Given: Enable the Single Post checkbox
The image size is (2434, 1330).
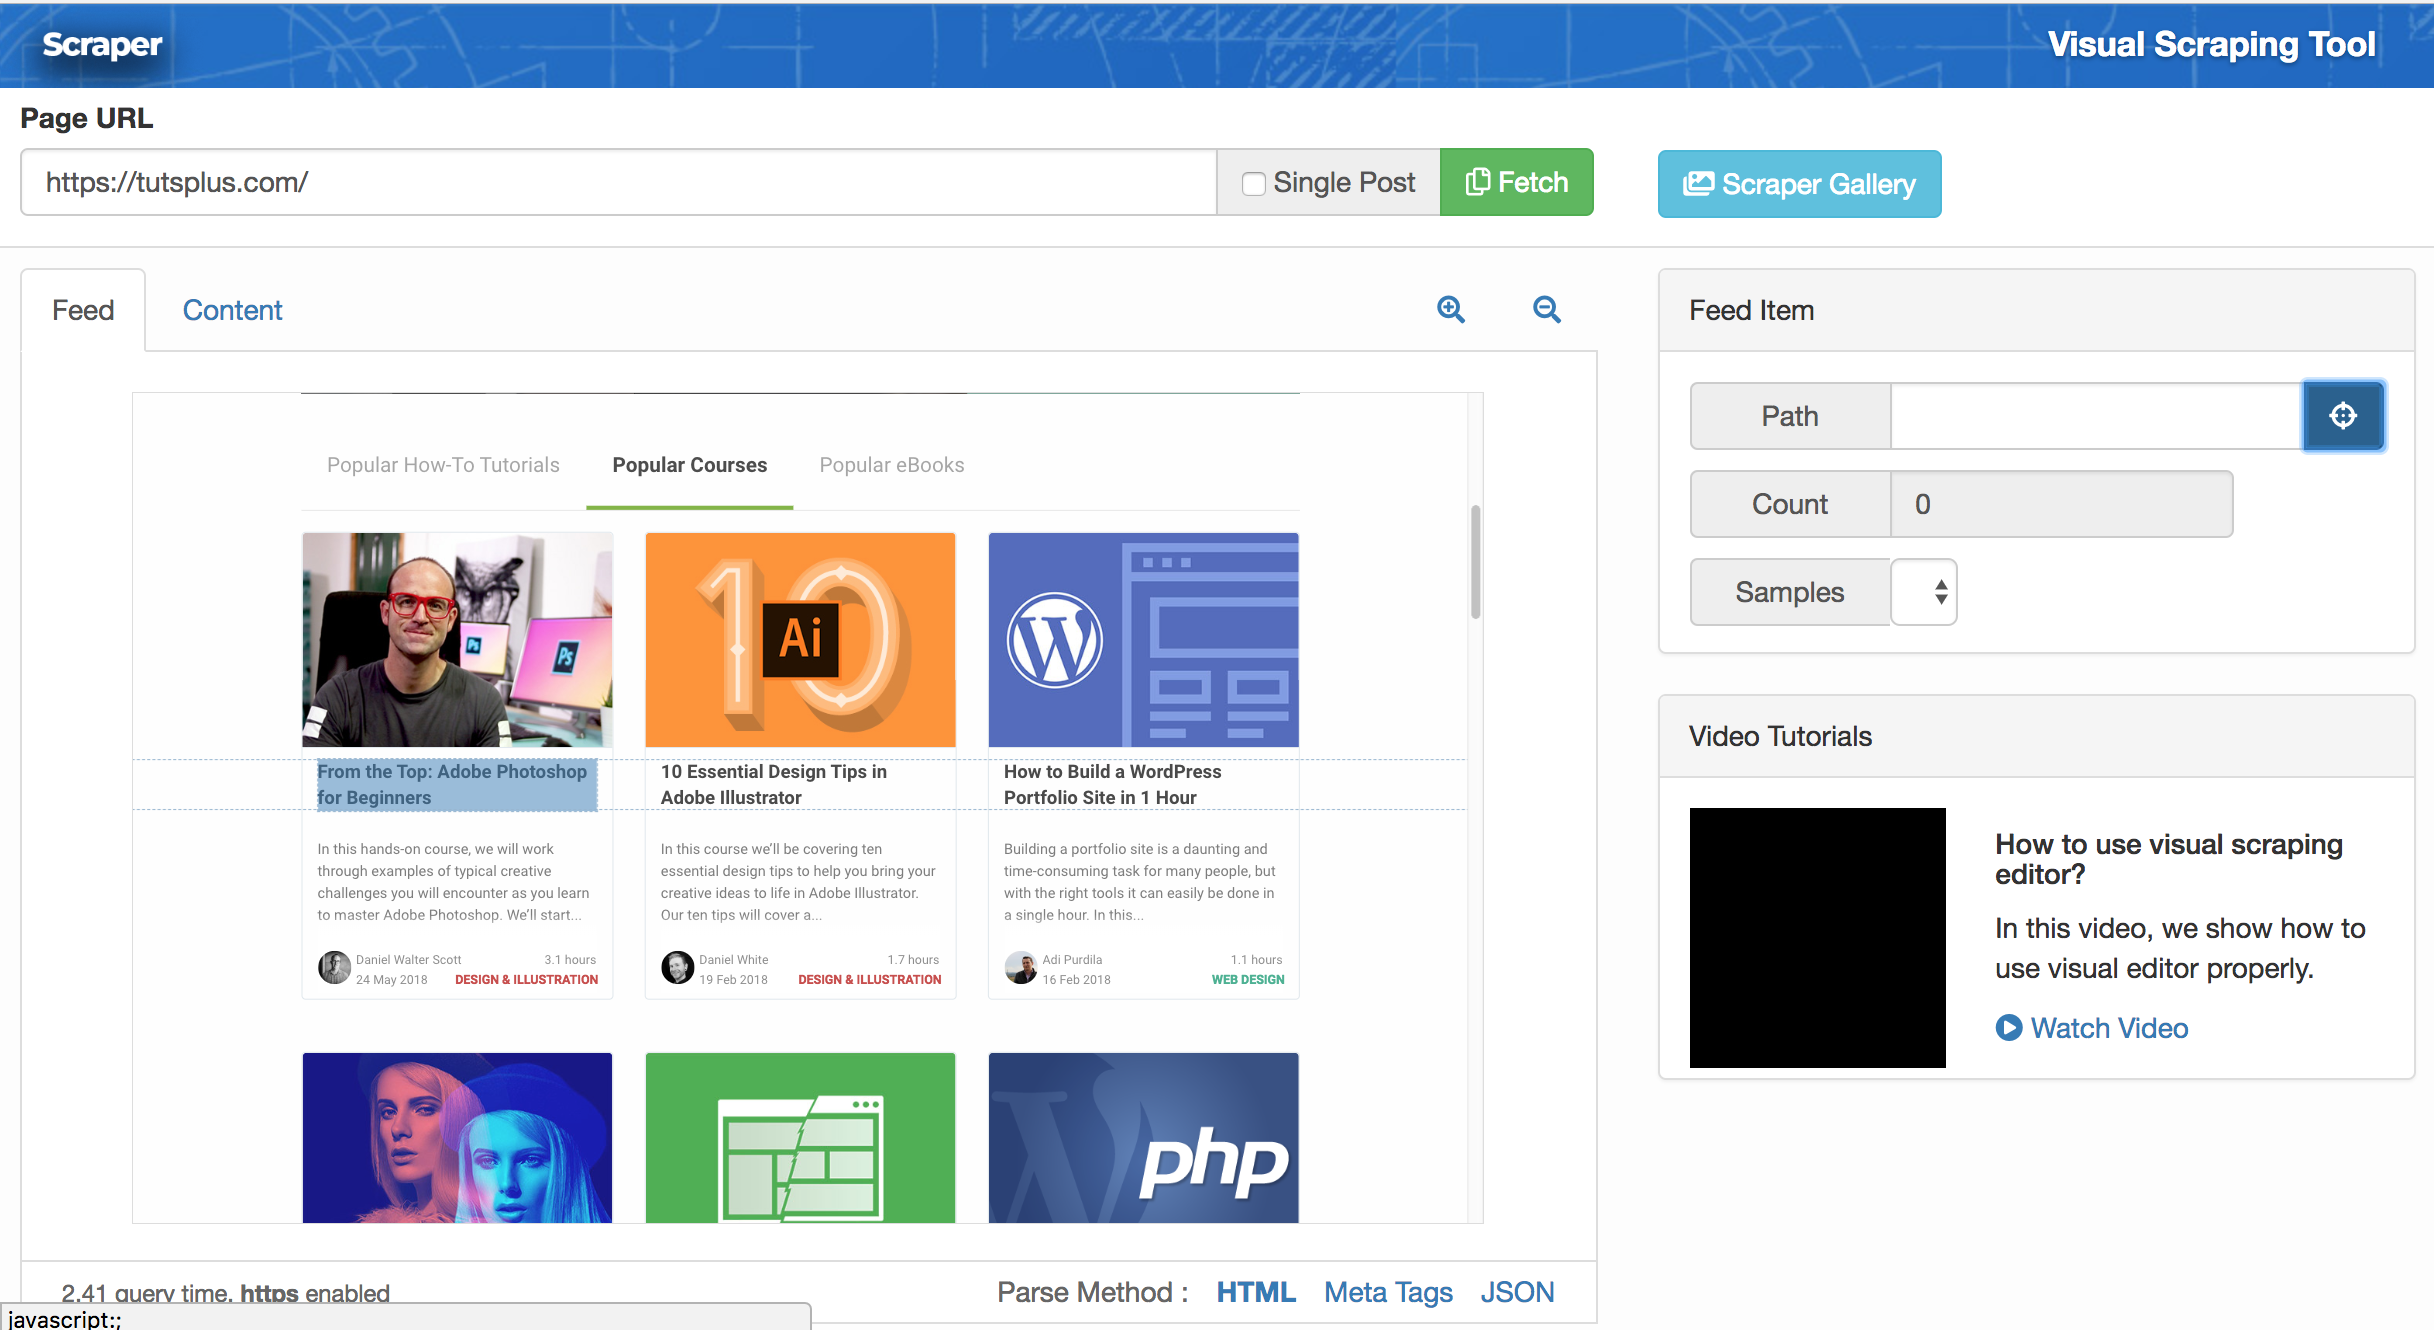Looking at the screenshot, I should pyautogui.click(x=1253, y=183).
